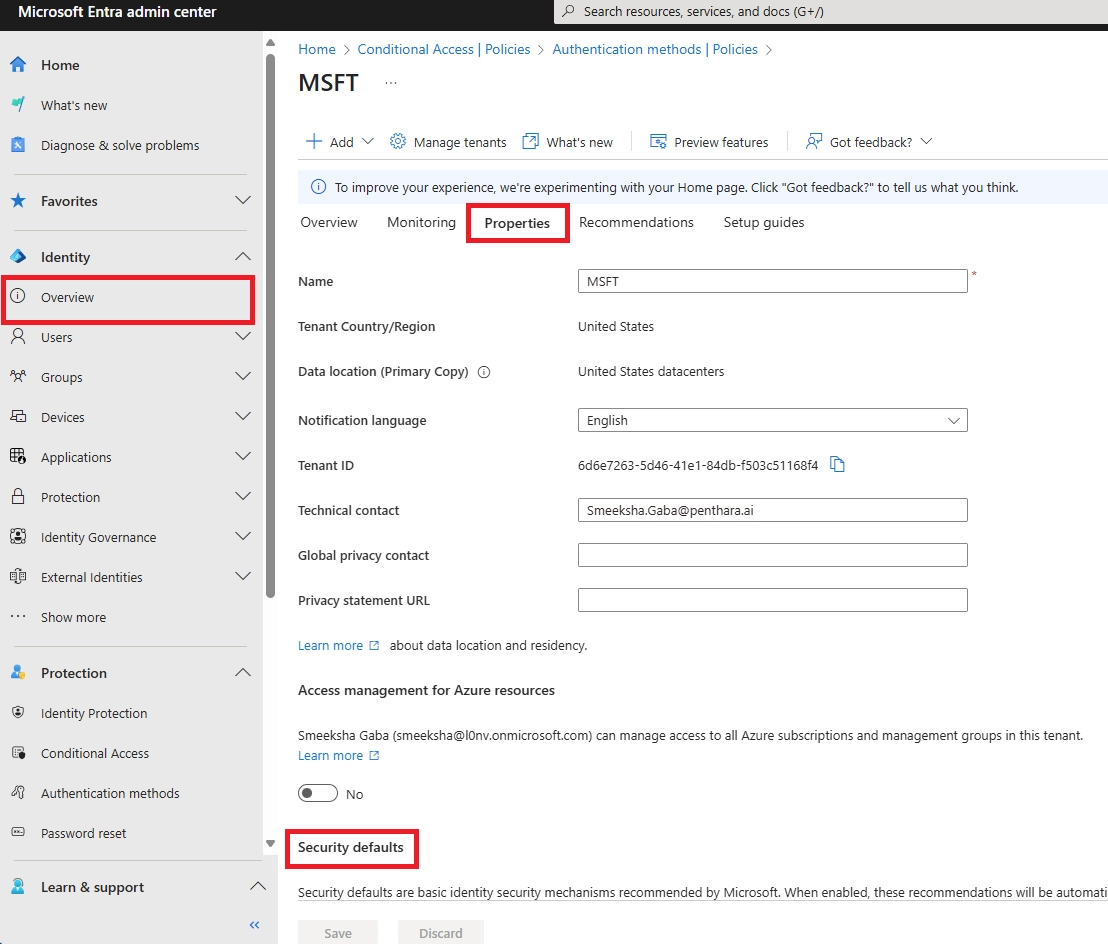Switch to the Recommendations tab
The height and width of the screenshot is (944, 1108).
coord(636,223)
